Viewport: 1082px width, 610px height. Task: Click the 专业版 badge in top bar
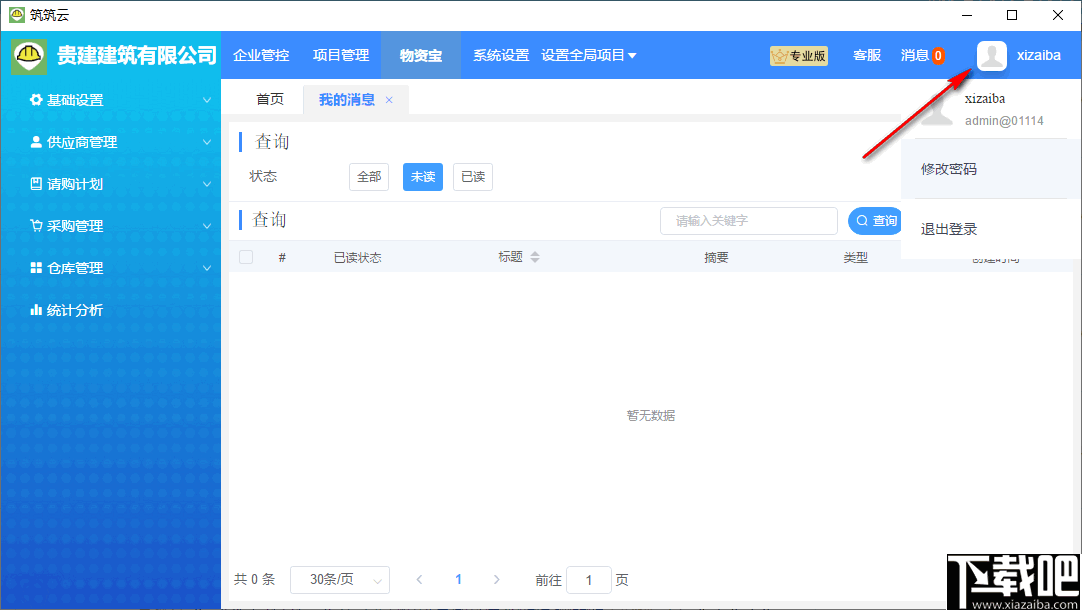[x=798, y=56]
